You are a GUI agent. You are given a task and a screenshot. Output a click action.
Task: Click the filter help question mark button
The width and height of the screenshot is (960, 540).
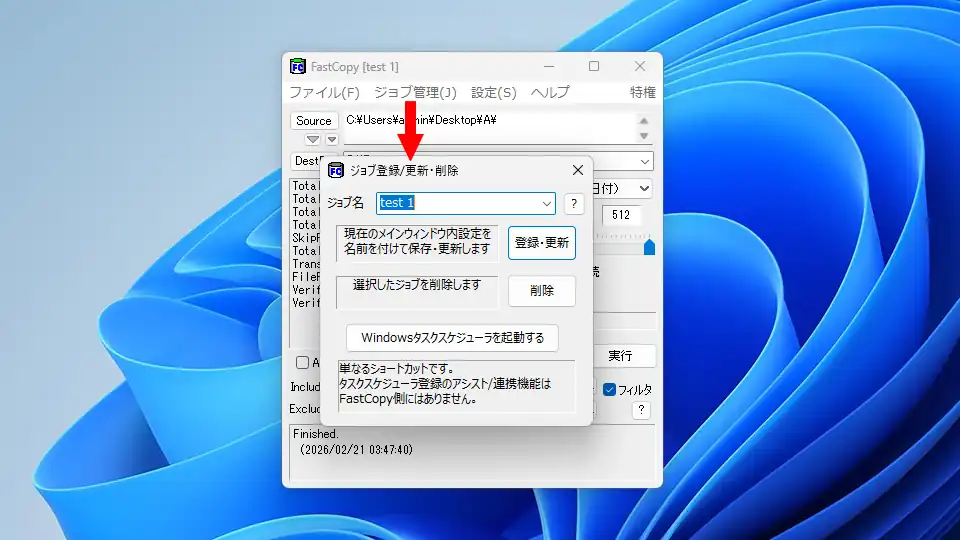(x=641, y=410)
